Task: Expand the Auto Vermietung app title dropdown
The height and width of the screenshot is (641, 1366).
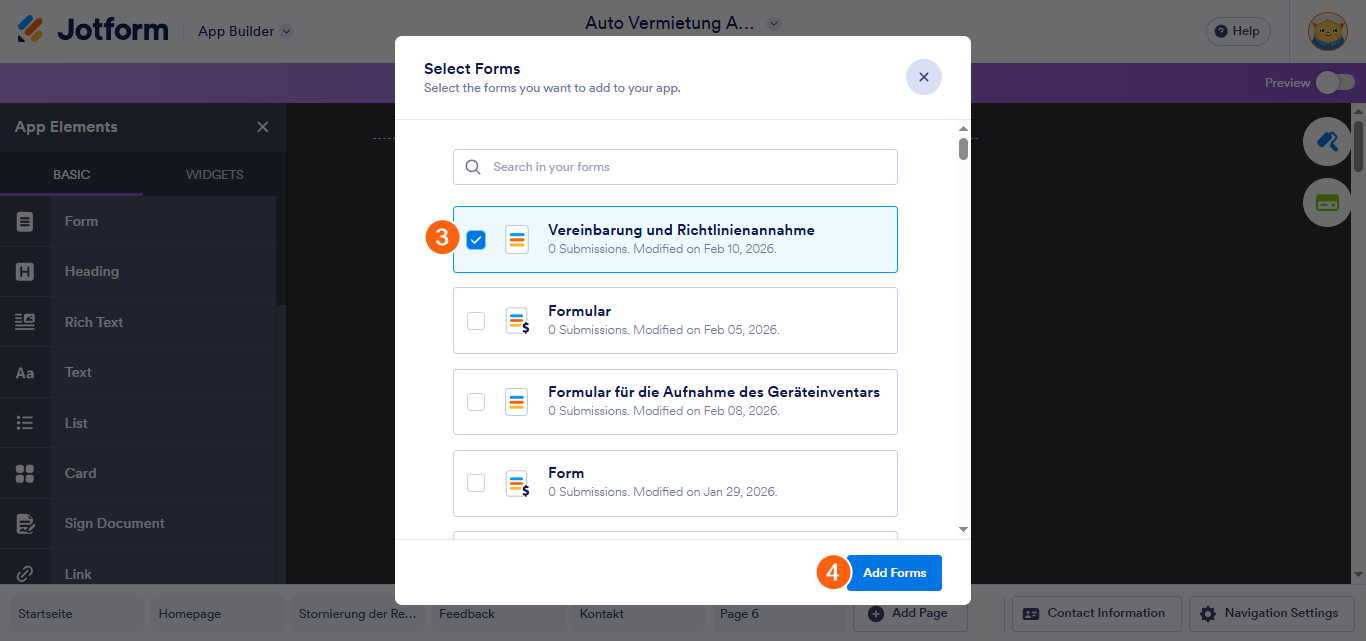Action: click(x=773, y=22)
